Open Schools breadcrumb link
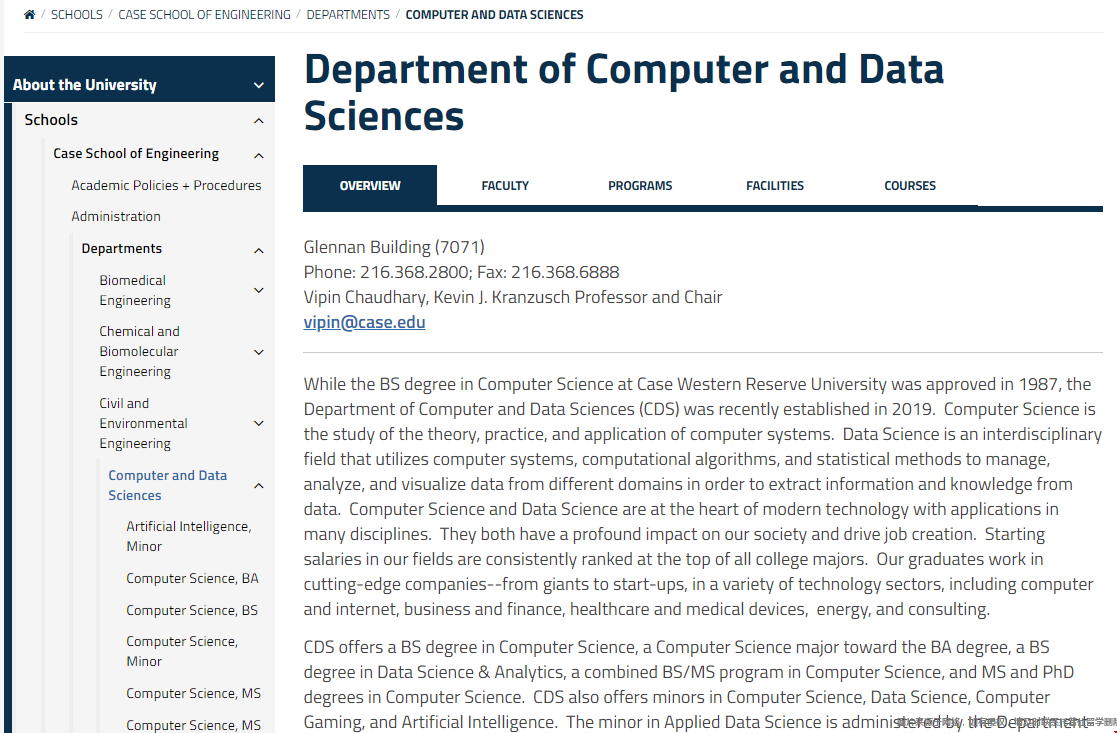Viewport: 1117px width, 733px height. (77, 15)
